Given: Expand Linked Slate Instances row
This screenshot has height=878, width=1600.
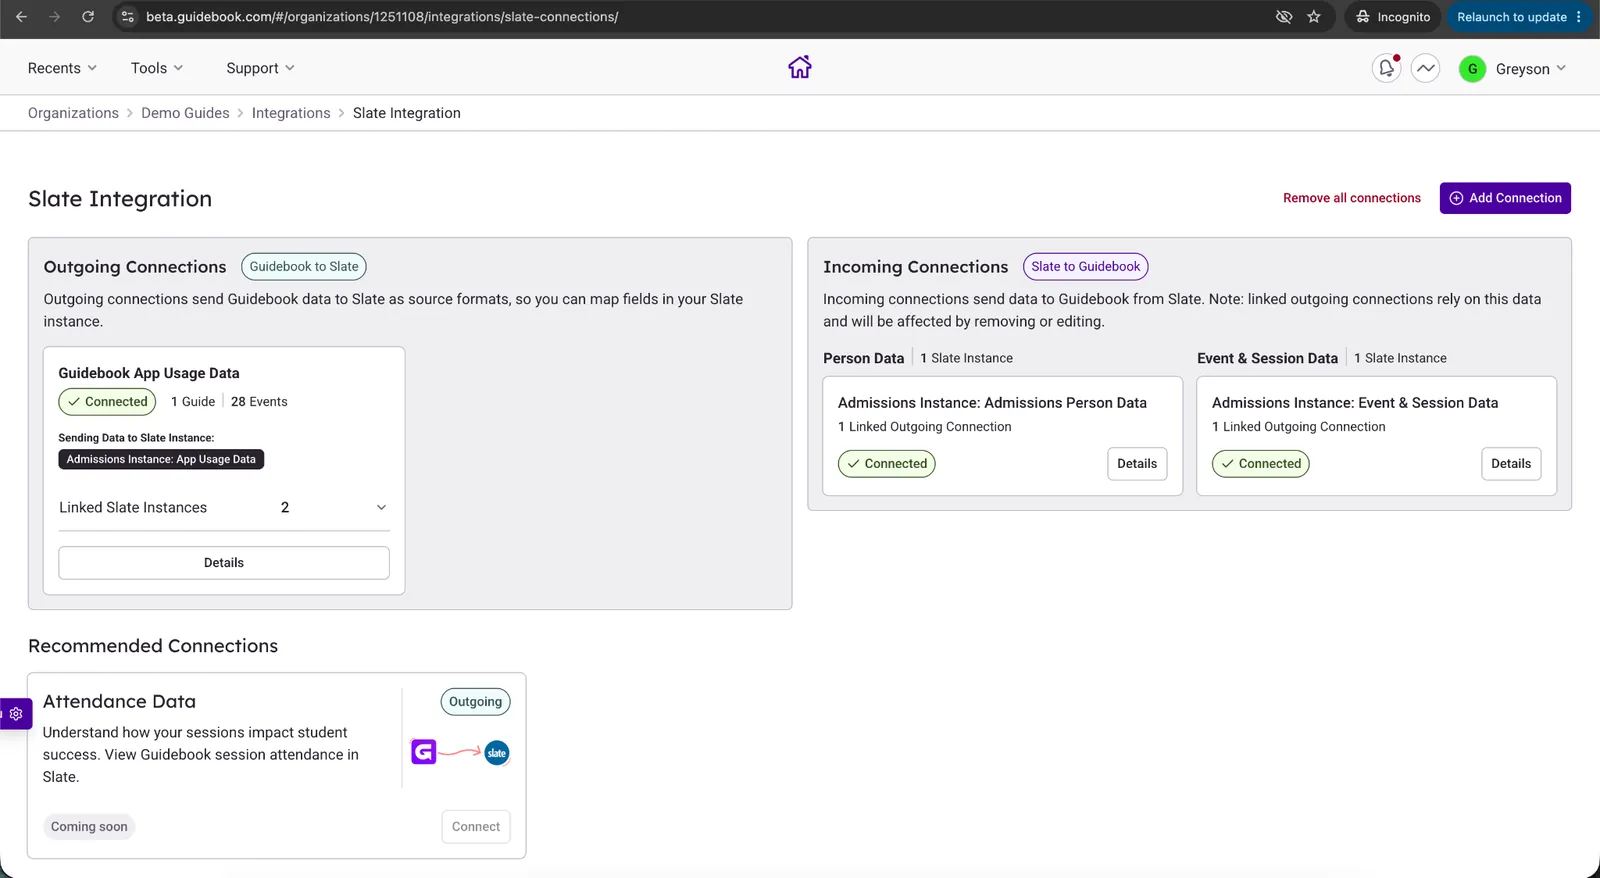Looking at the screenshot, I should point(224,507).
